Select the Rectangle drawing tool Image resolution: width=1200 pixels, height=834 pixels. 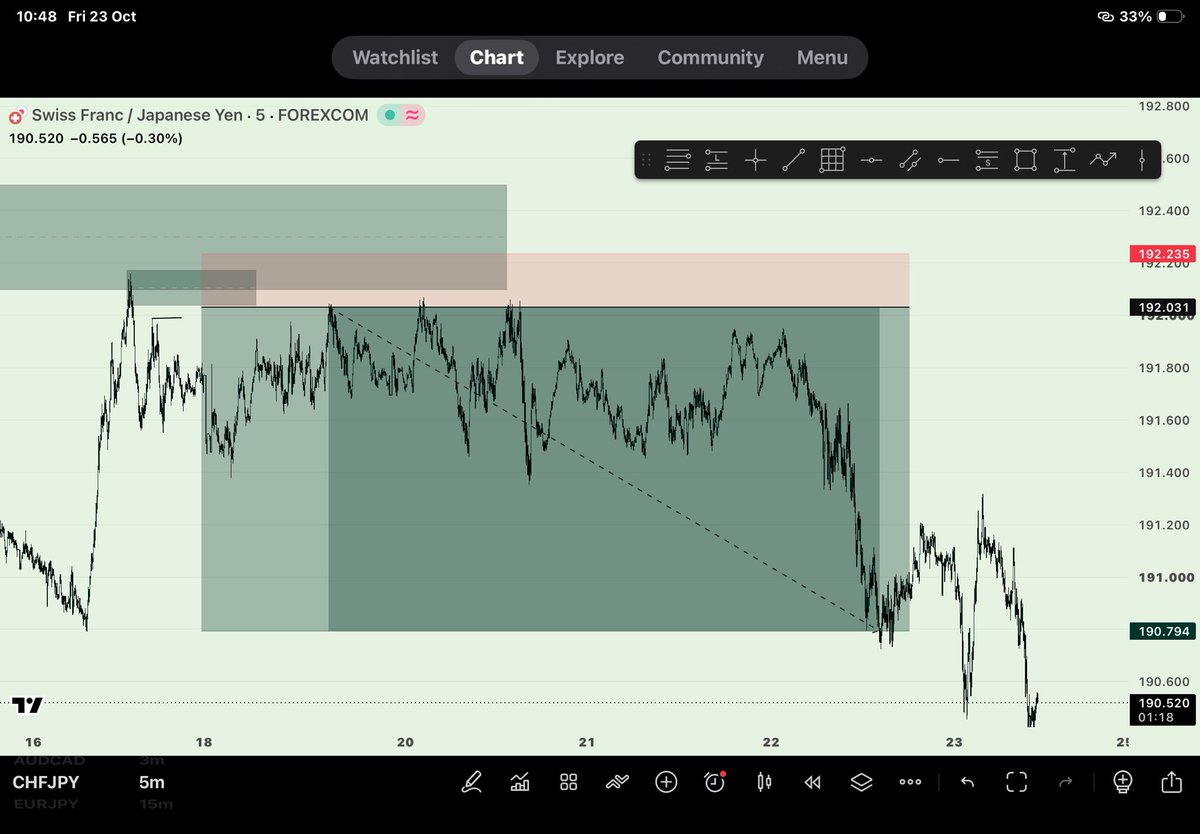coord(1025,160)
